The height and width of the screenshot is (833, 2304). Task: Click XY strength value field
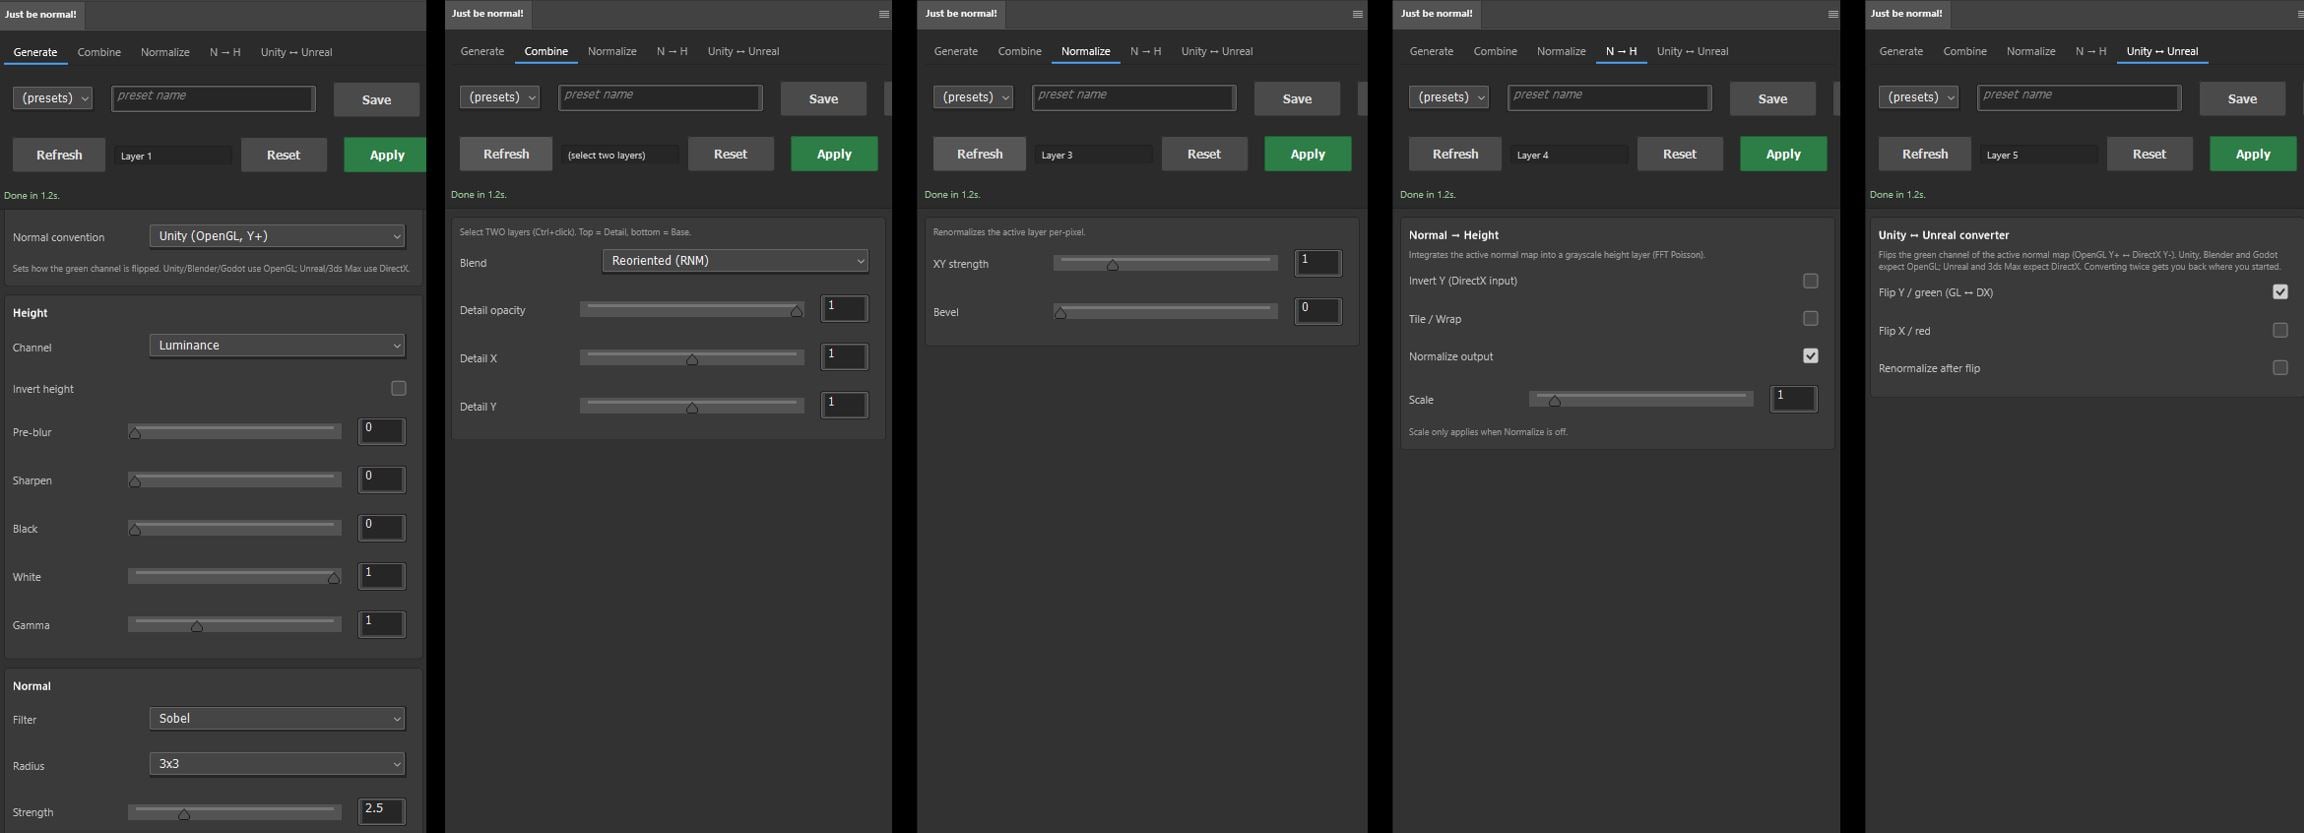(x=1318, y=262)
